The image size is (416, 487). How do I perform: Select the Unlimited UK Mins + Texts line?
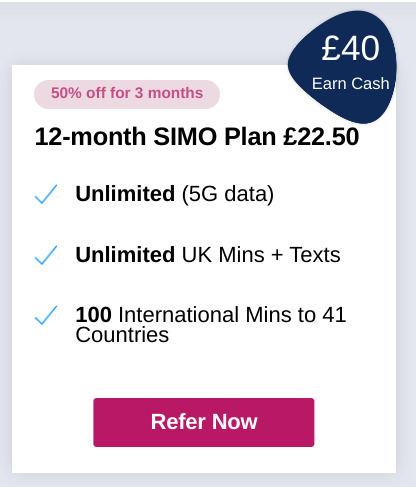point(208,255)
